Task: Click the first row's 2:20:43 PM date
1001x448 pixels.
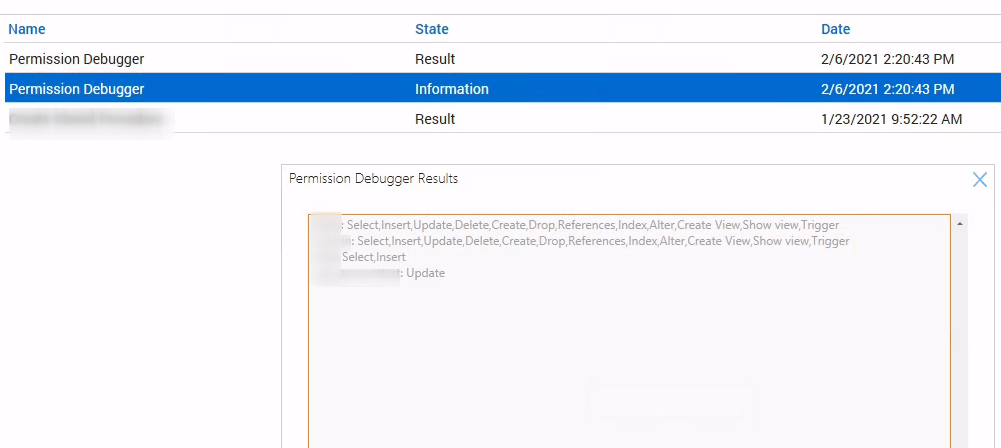Action: 887,59
